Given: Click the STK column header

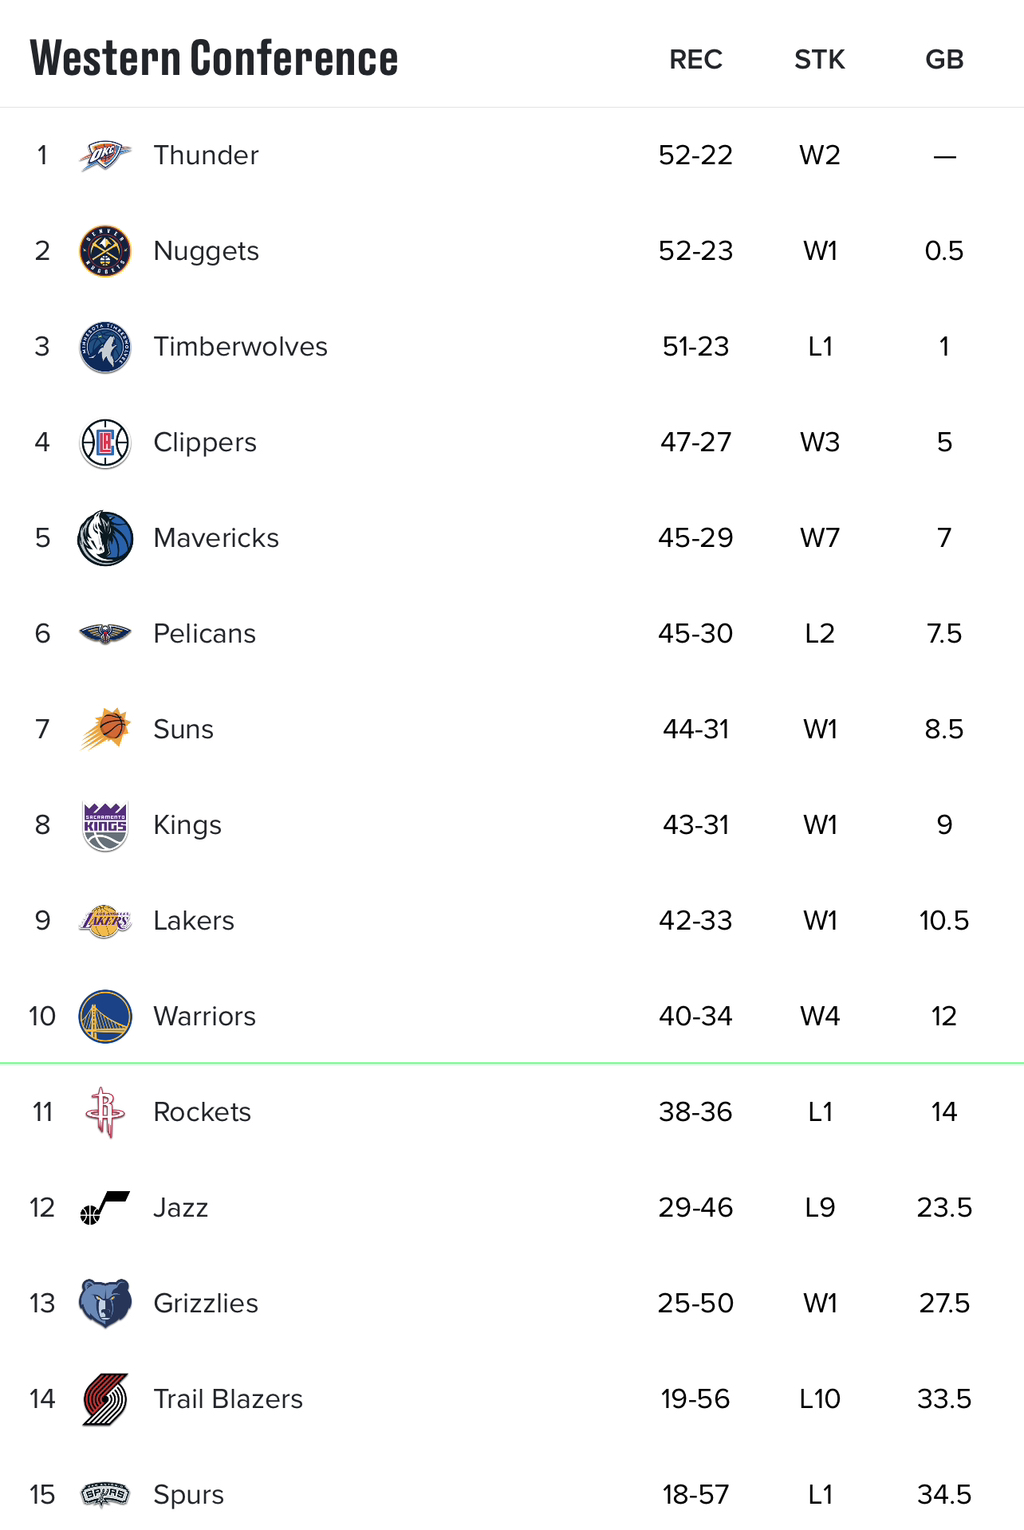Looking at the screenshot, I should 820,60.
